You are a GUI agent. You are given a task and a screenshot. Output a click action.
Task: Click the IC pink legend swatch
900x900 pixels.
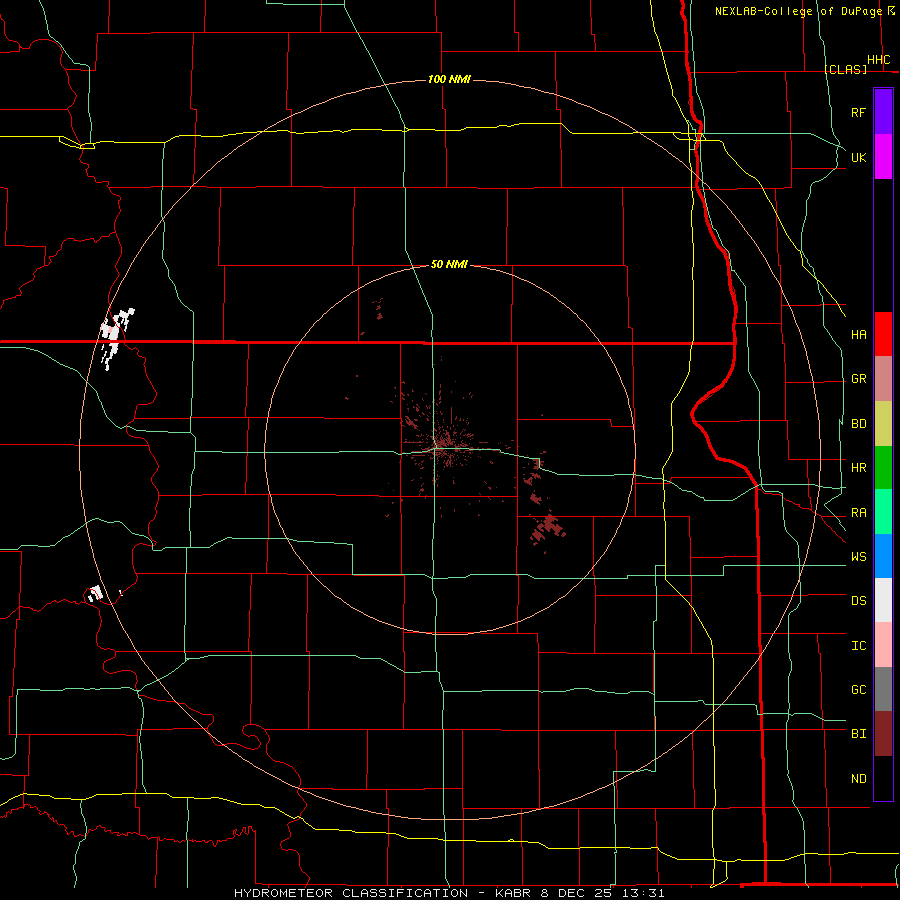pyautogui.click(x=883, y=645)
